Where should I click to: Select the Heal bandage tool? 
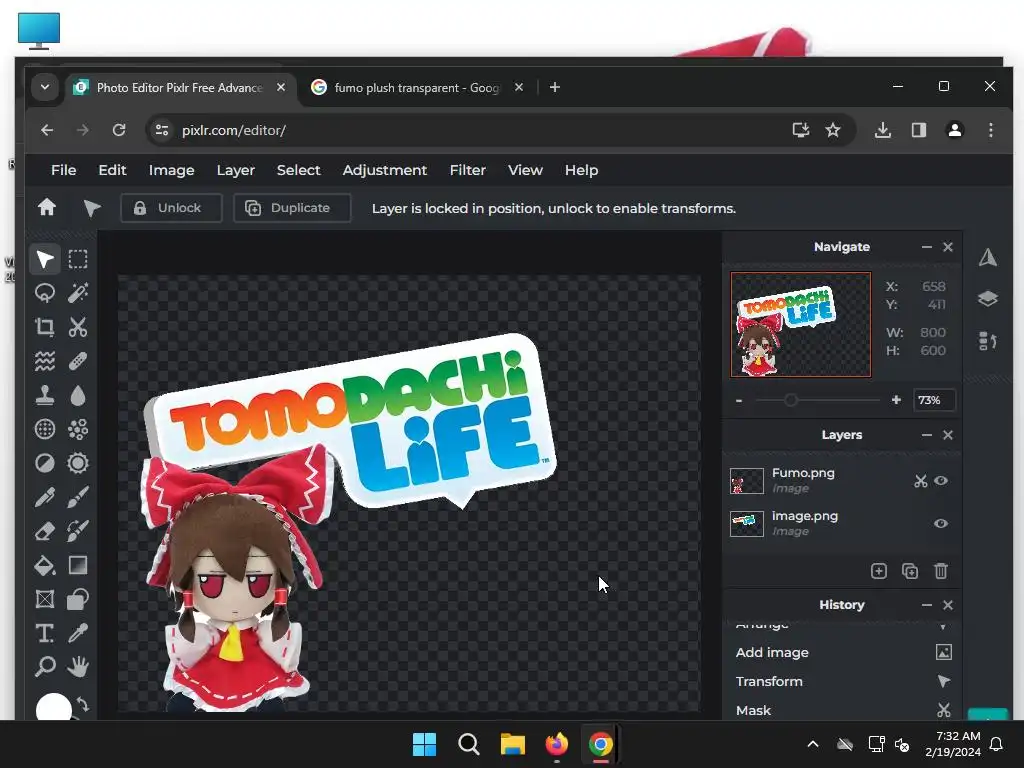[78, 361]
